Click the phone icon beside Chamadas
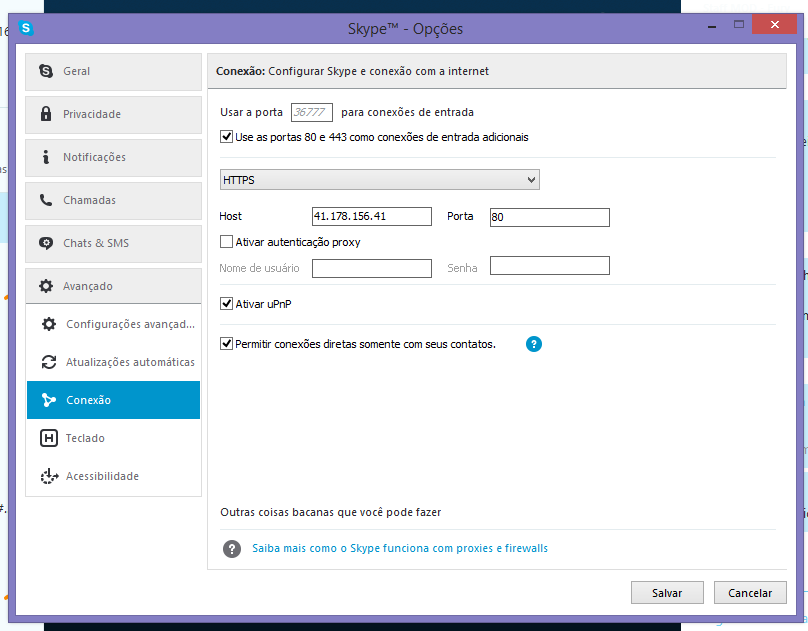Screen dimensions: 808x631 pyautogui.click(x=46, y=200)
